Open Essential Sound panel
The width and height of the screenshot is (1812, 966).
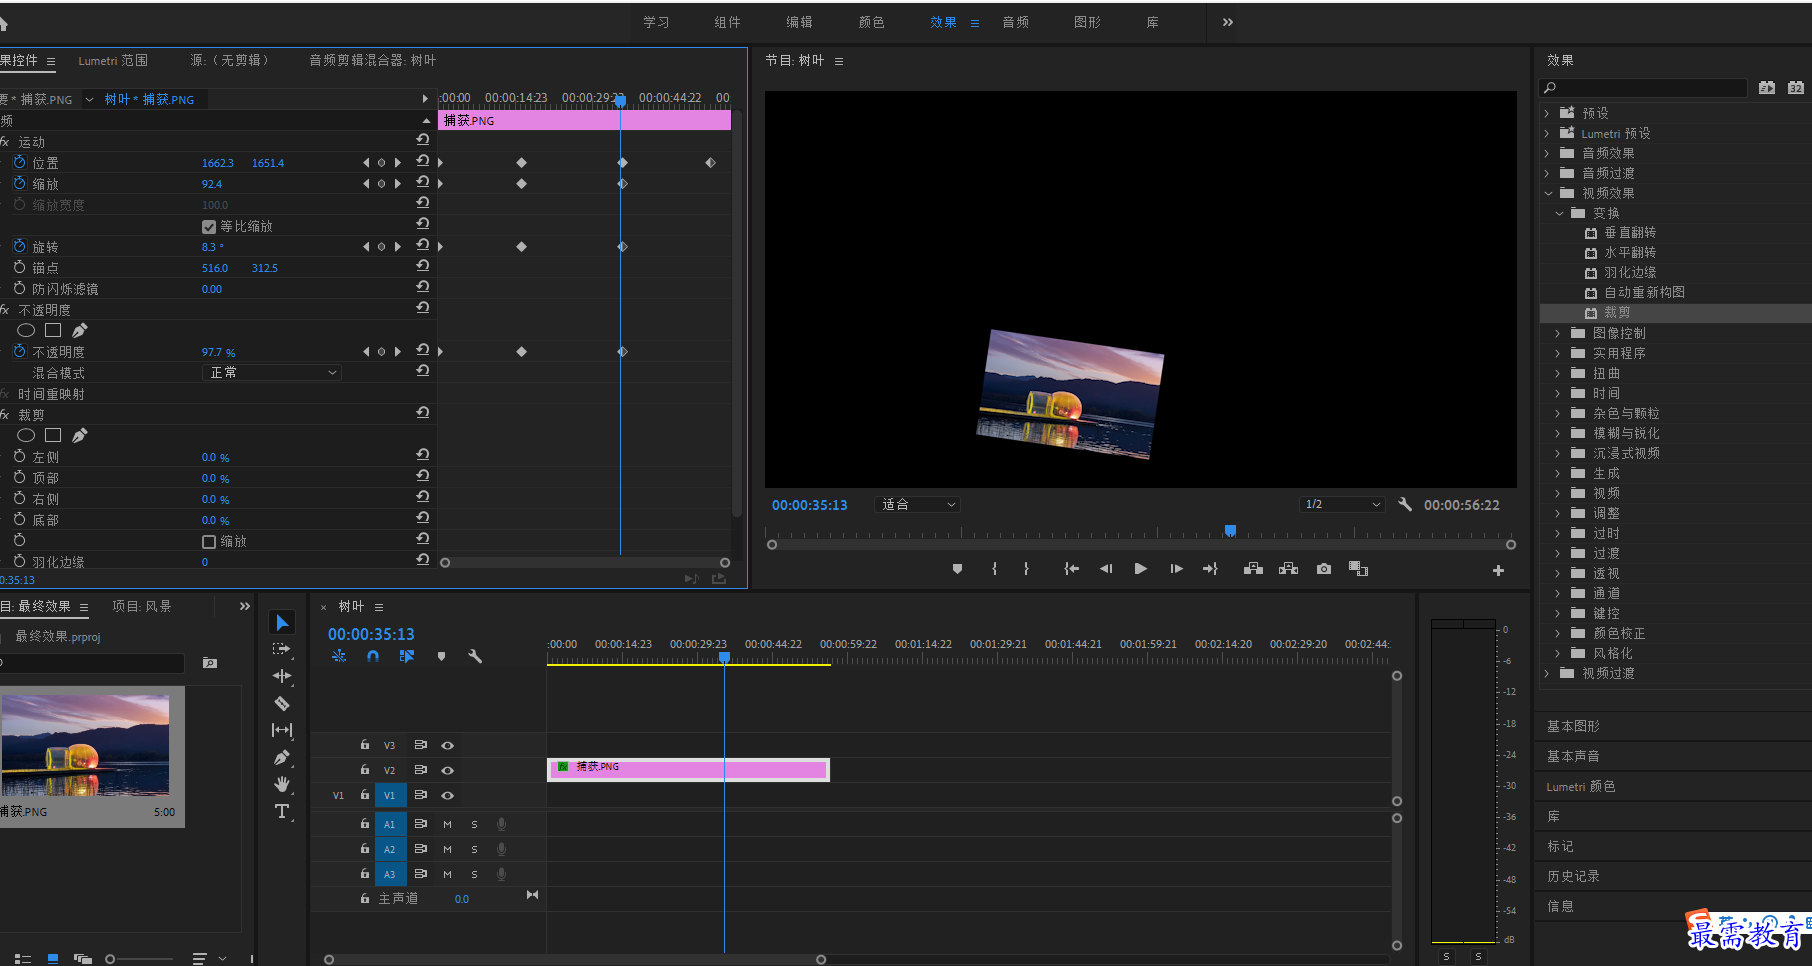click(1573, 756)
